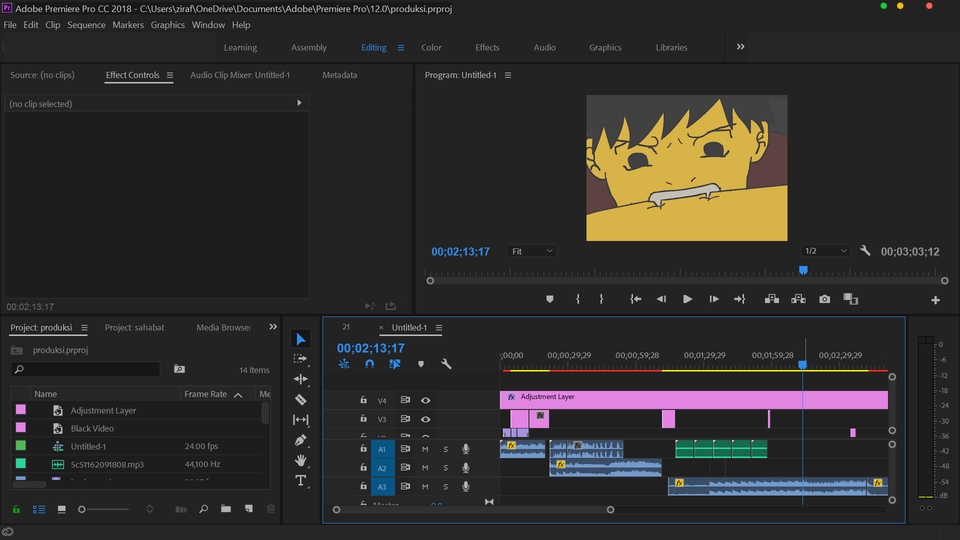Open Effect Controls panel menu

[170, 75]
